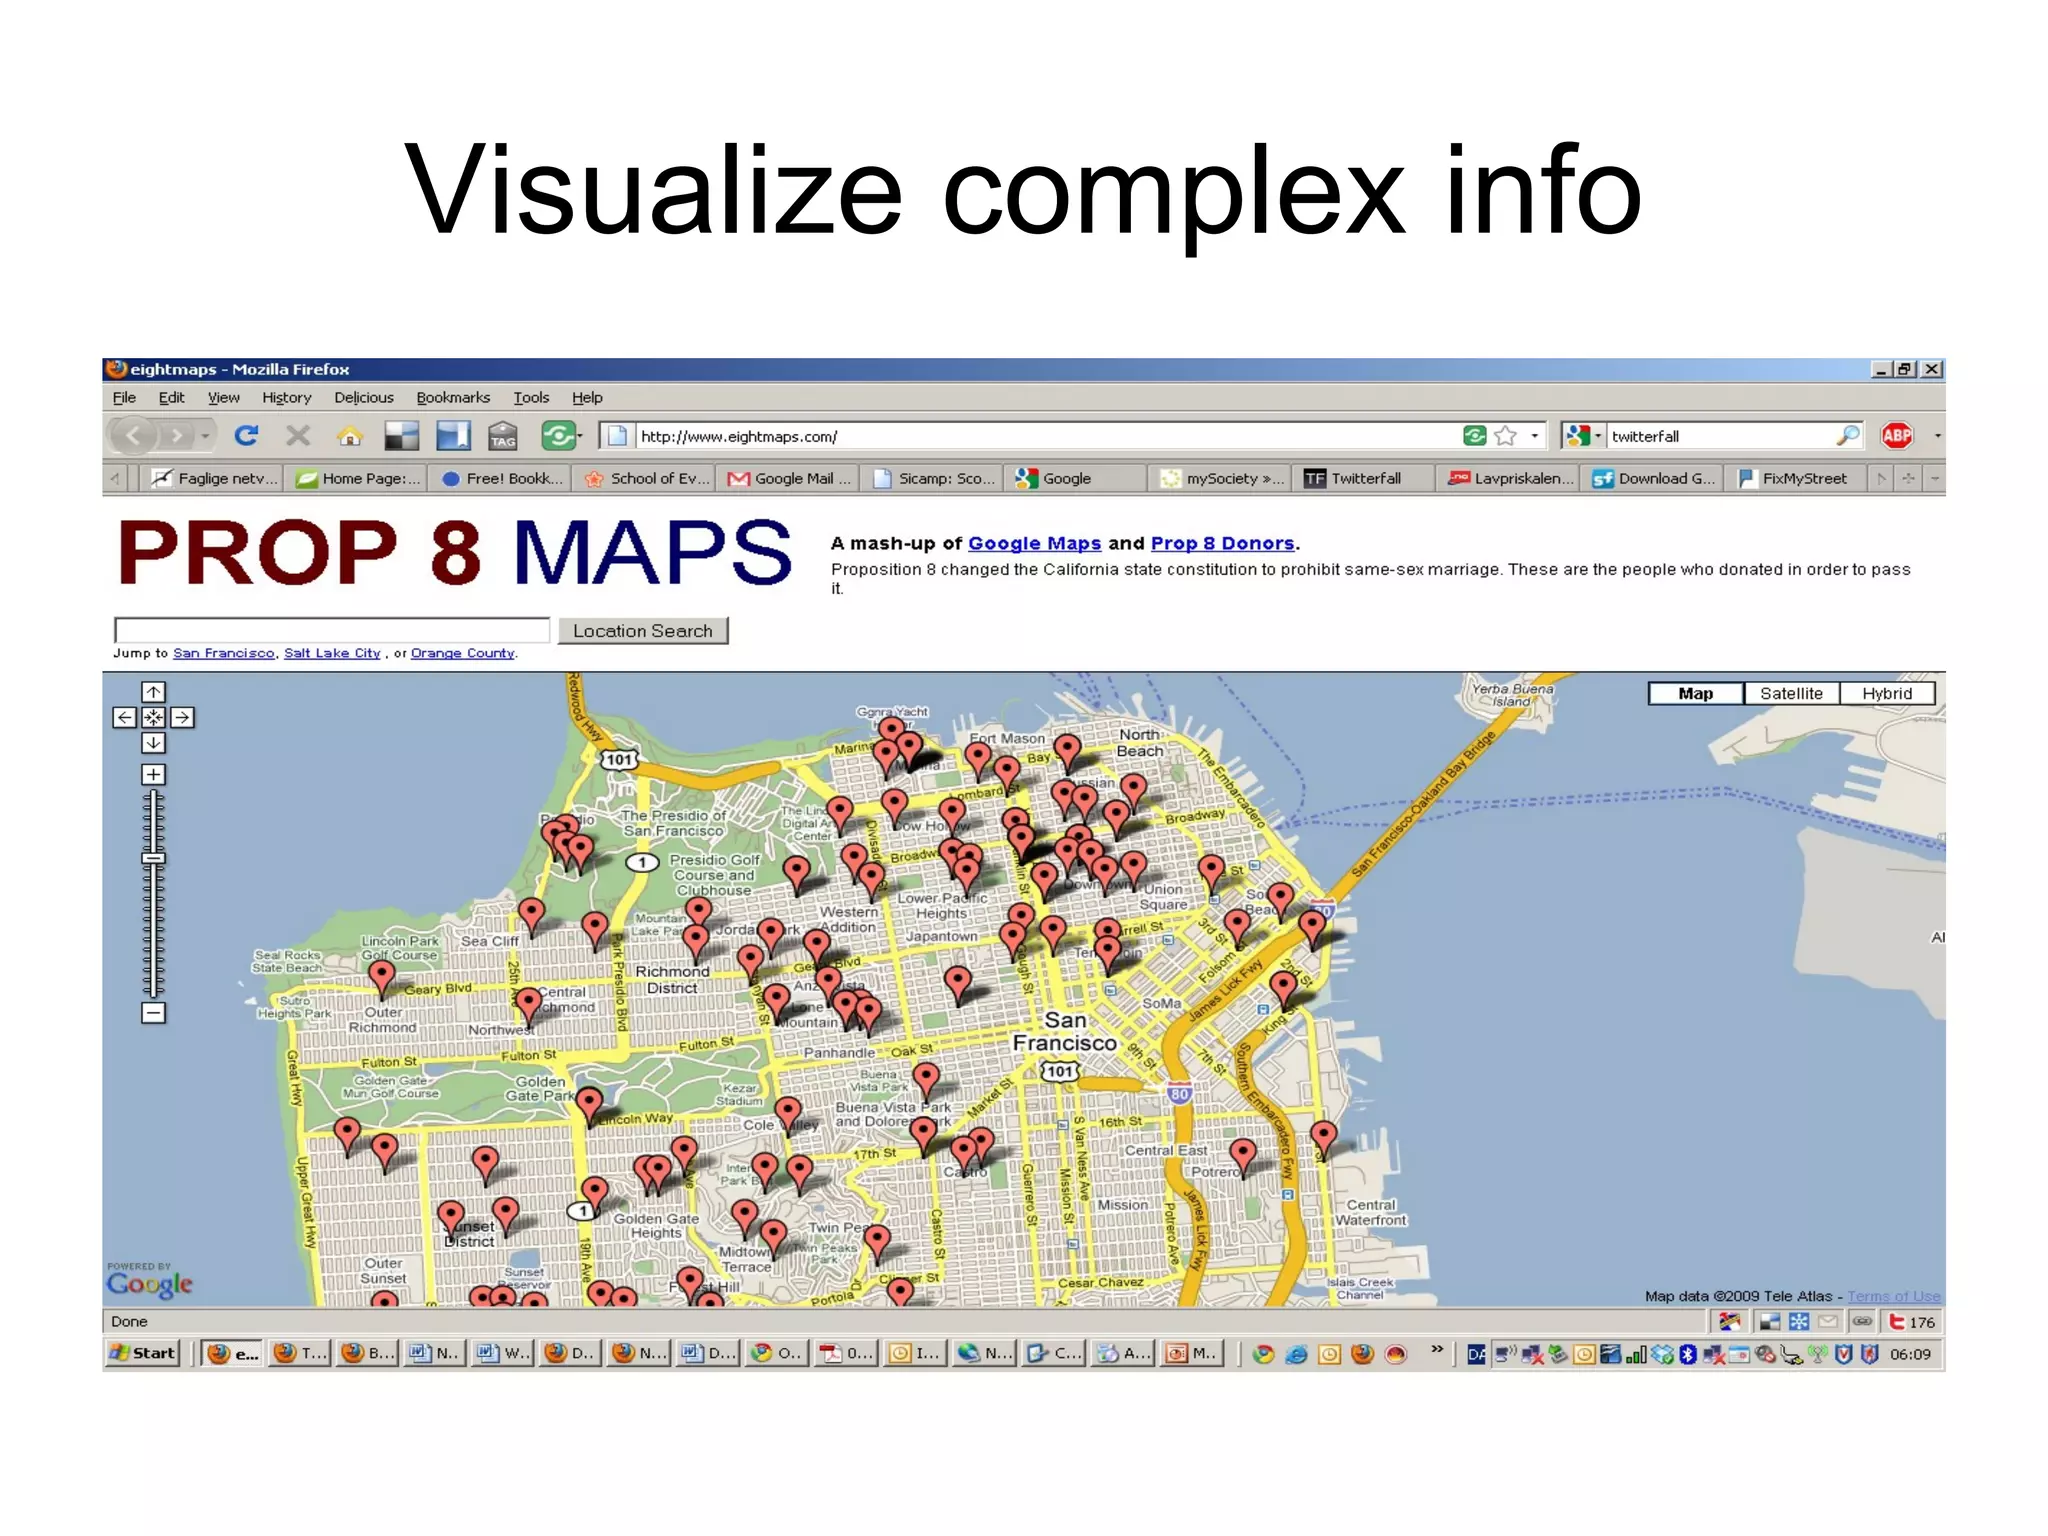This screenshot has width=2048, height=1536.
Task: Open the File menu
Action: (x=124, y=398)
